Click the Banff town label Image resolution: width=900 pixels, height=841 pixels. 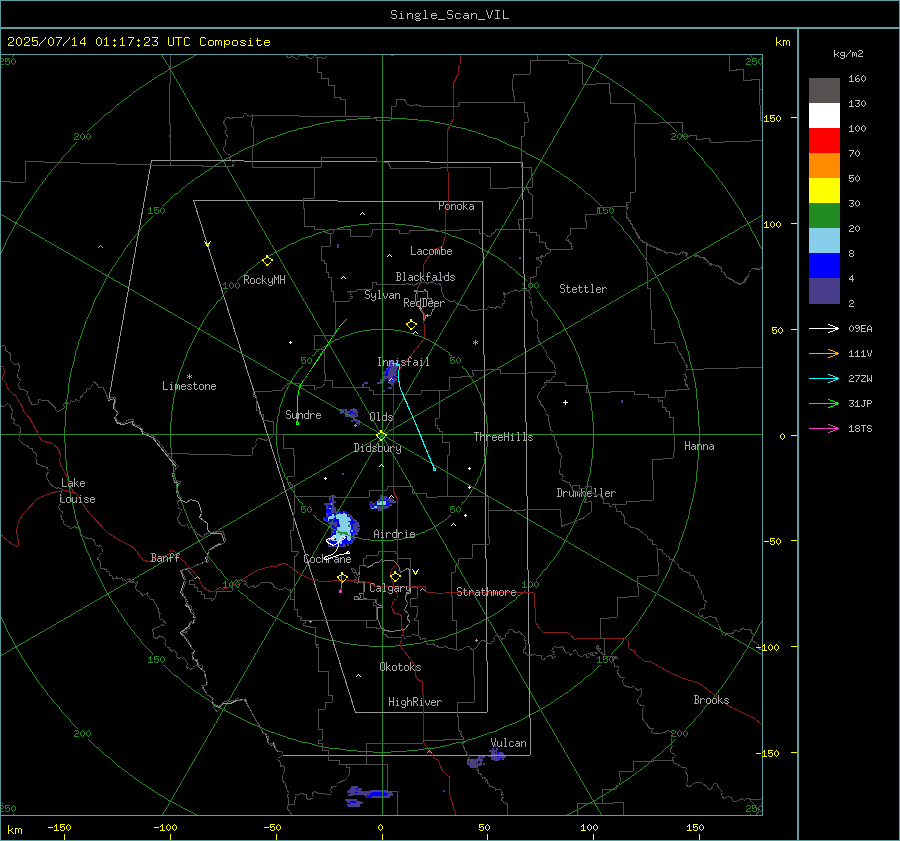[165, 557]
